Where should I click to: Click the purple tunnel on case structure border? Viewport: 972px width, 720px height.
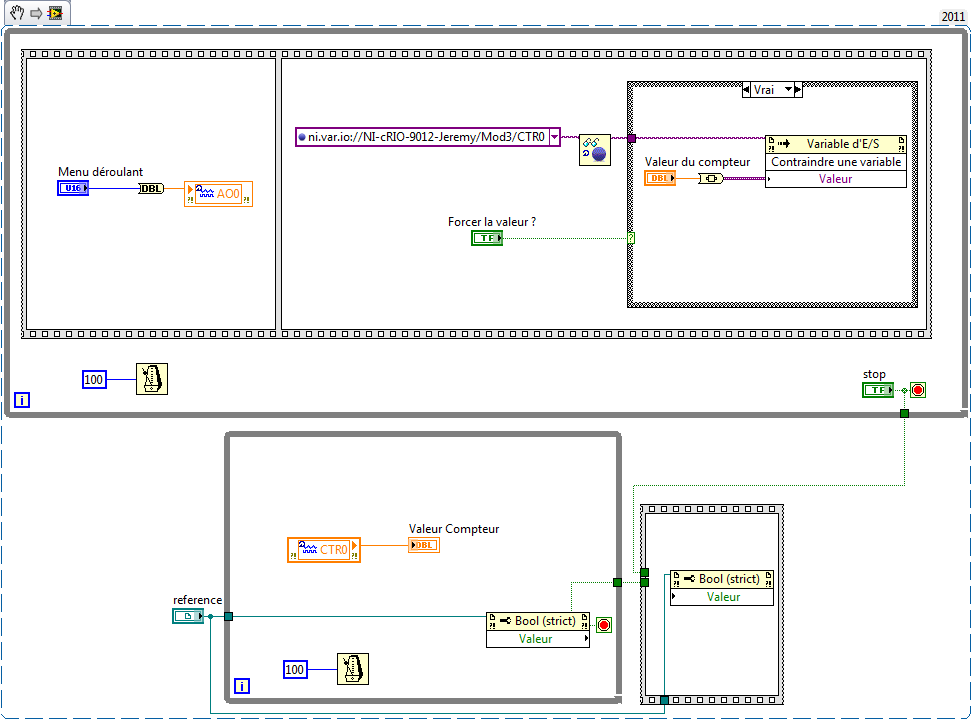click(x=632, y=138)
